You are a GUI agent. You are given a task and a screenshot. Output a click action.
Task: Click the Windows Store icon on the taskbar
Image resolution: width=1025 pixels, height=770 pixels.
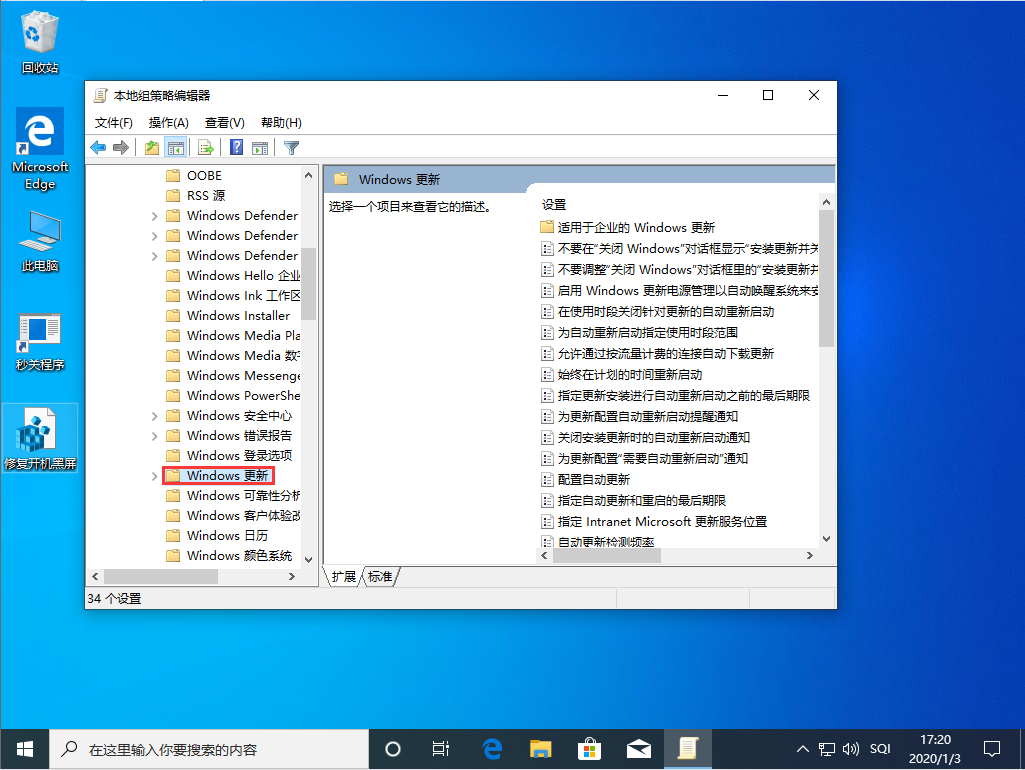click(589, 748)
